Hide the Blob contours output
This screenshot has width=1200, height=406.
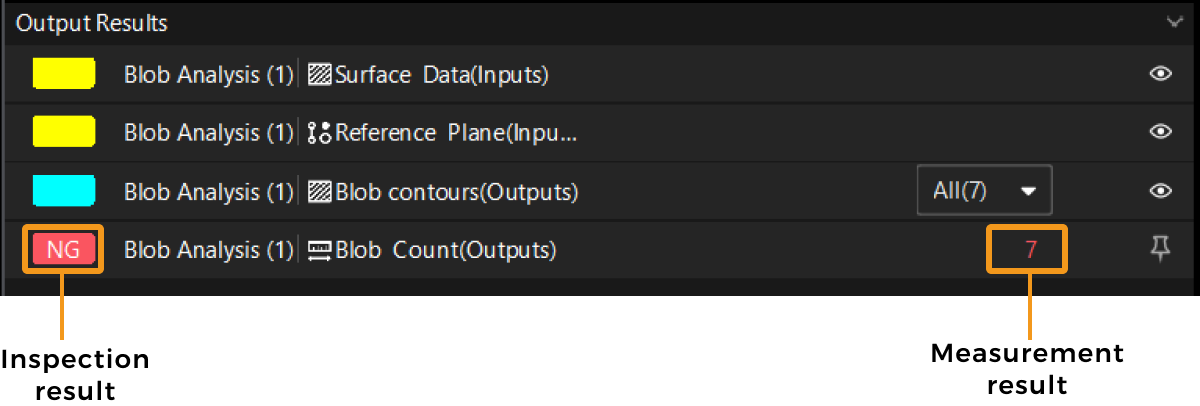tap(1160, 191)
